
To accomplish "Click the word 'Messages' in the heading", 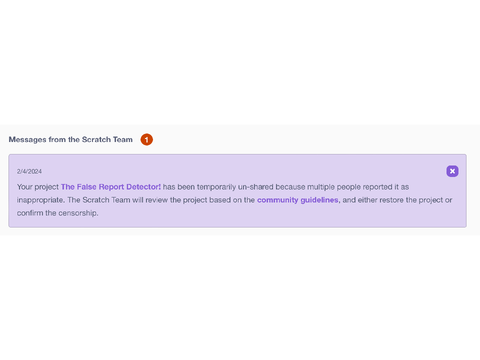I will coord(27,140).
